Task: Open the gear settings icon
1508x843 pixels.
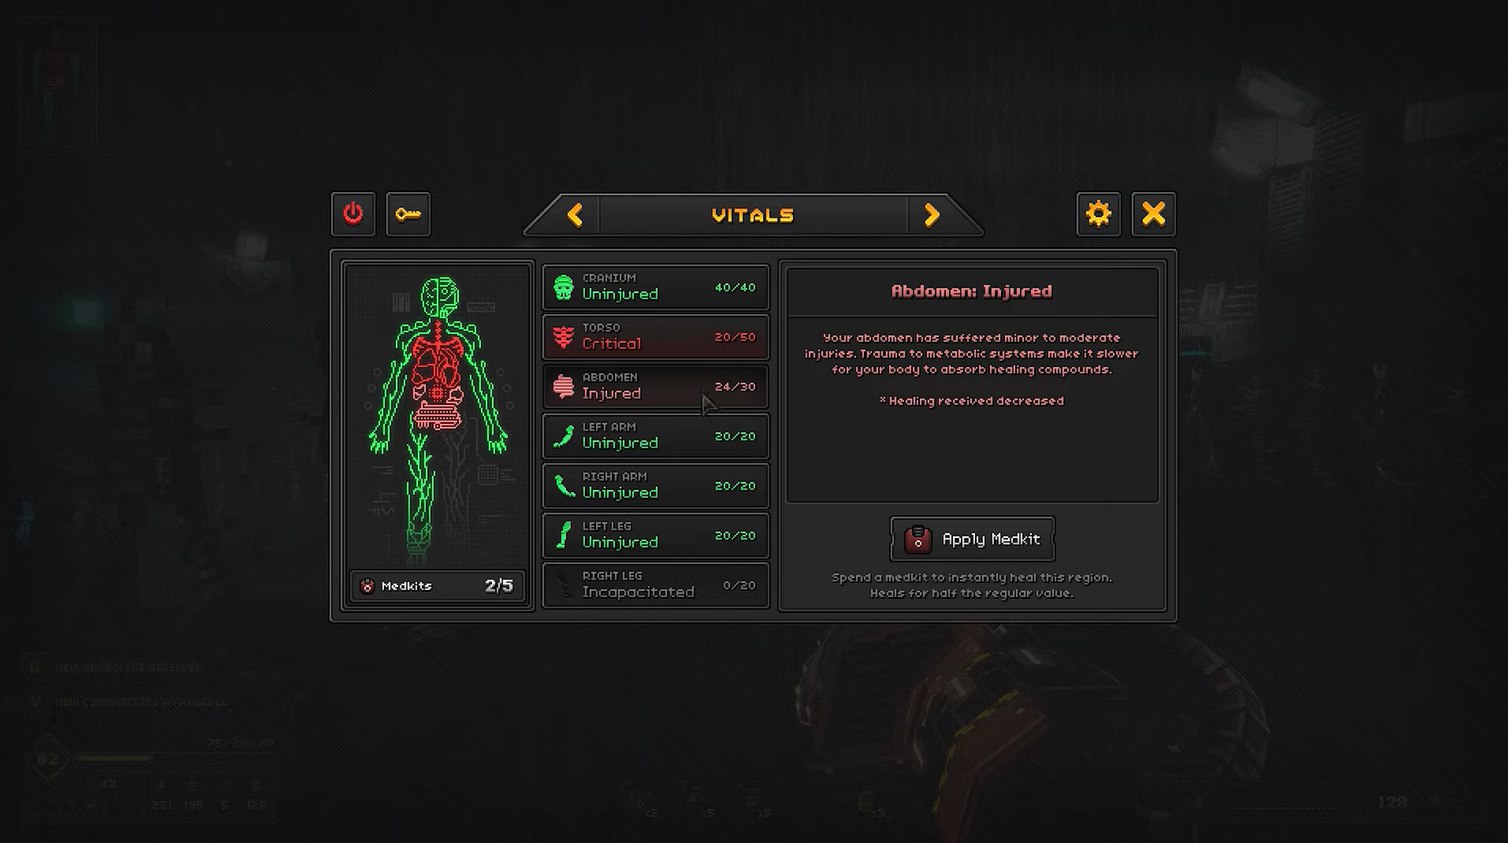Action: [x=1098, y=214]
